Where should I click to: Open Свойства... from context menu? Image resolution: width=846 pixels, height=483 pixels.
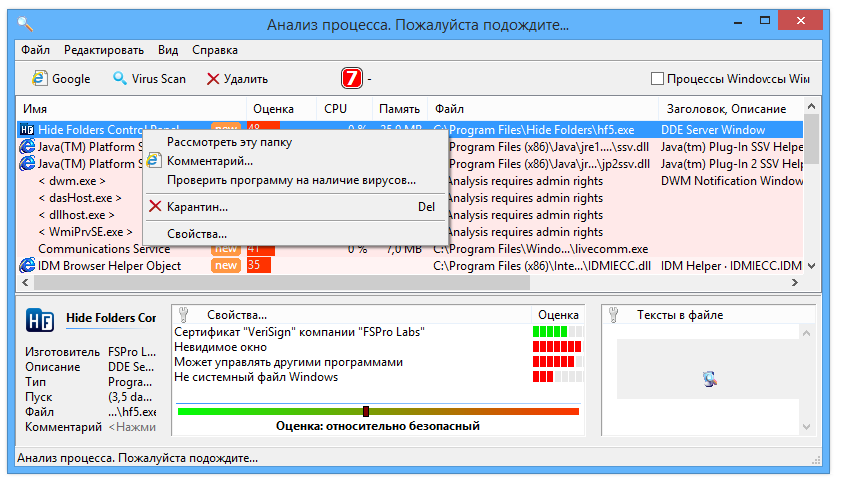[197, 234]
